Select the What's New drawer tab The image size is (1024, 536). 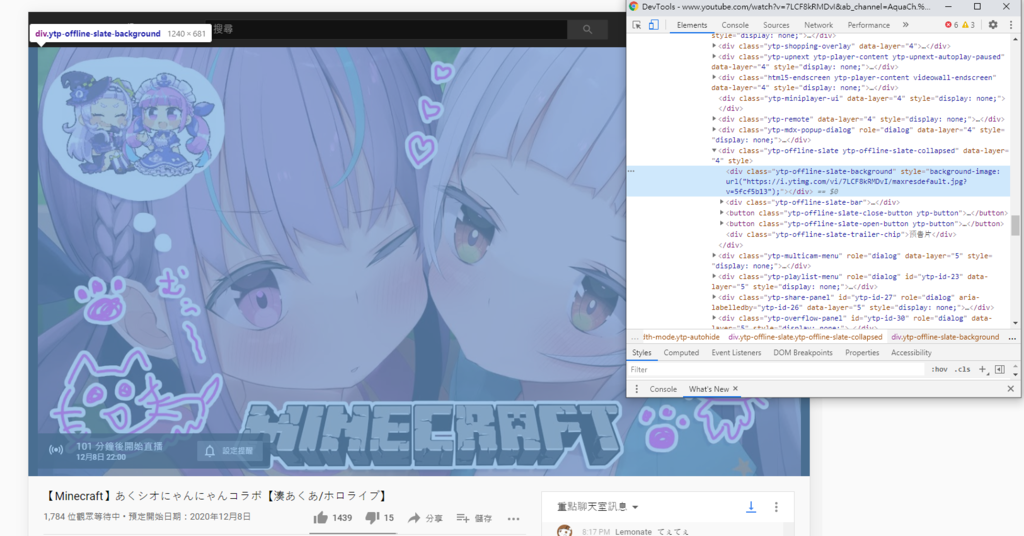pos(709,389)
